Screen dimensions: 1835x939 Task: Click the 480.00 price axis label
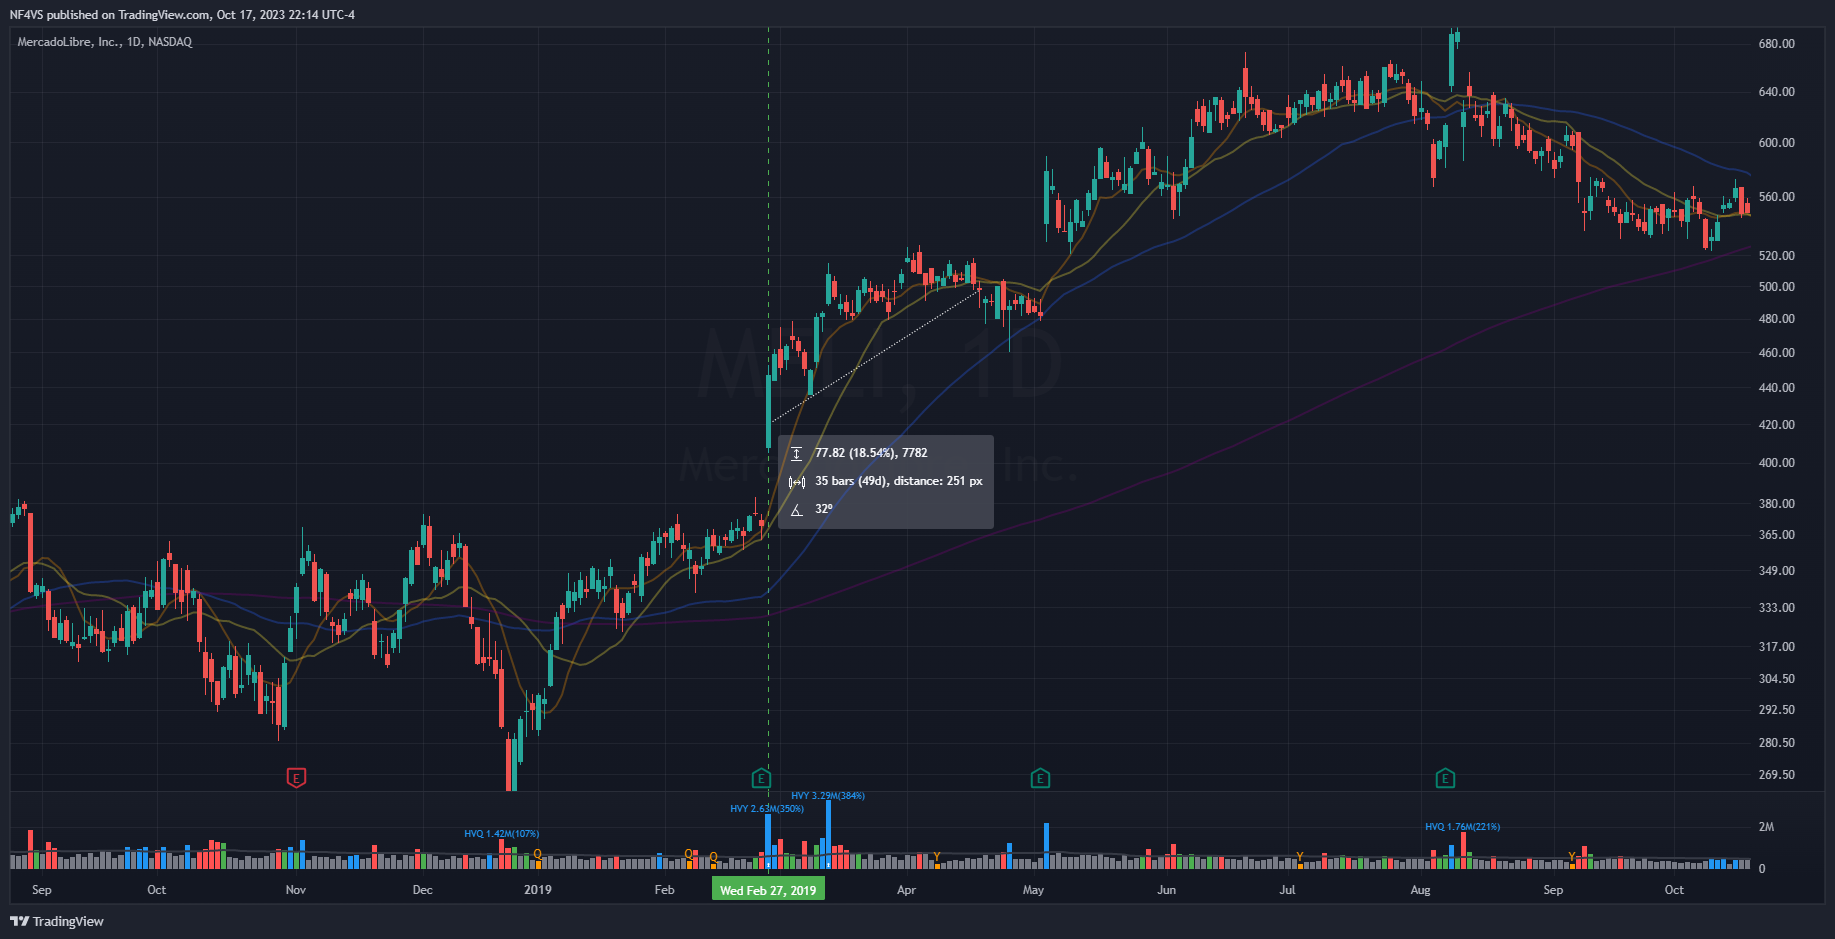click(x=1776, y=319)
